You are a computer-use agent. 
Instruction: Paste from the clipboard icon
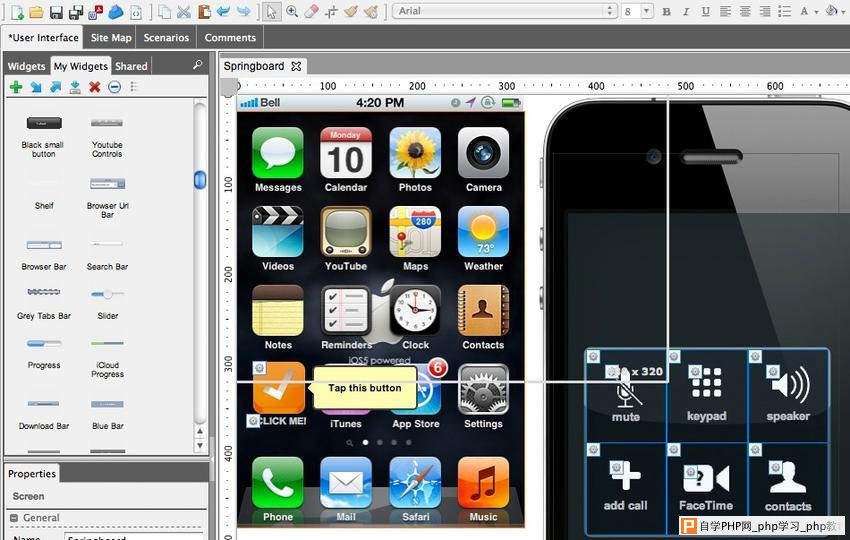click(x=204, y=12)
